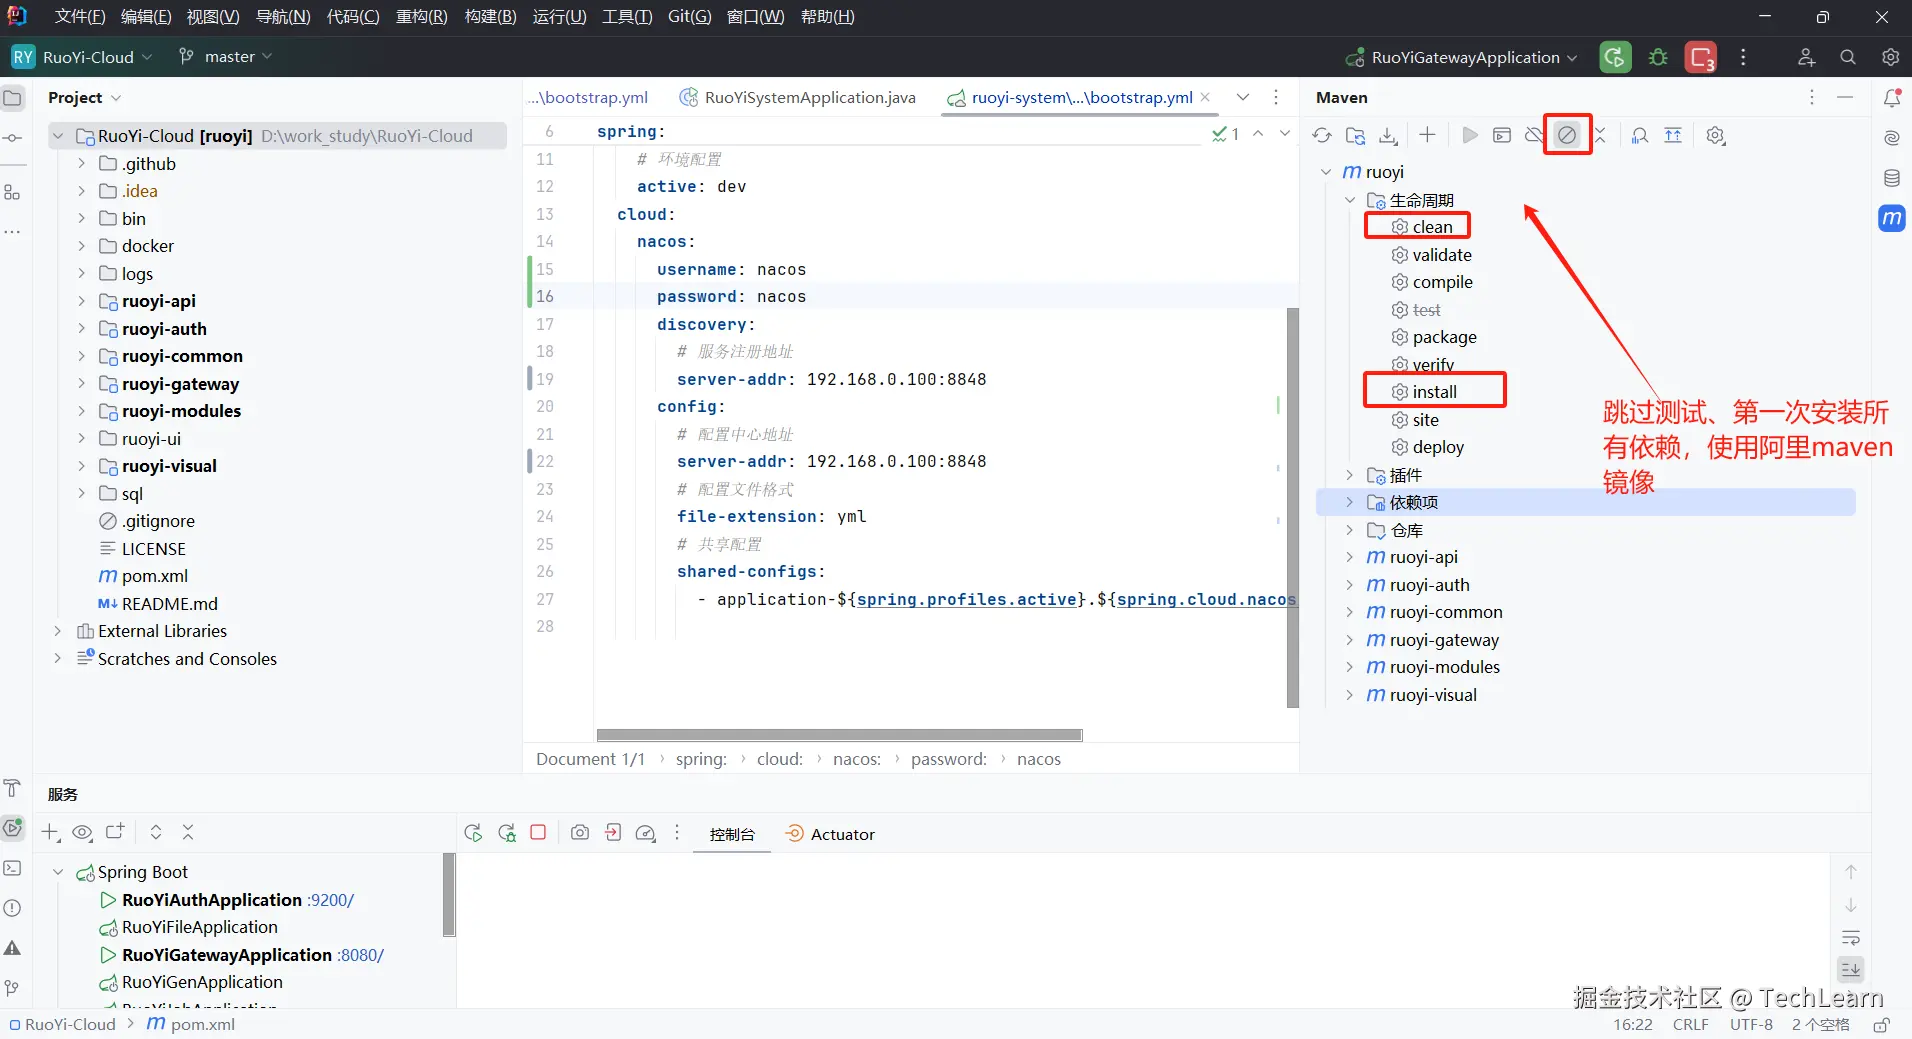This screenshot has width=1912, height=1039.
Task: Open the Git(G) menu
Action: [690, 17]
